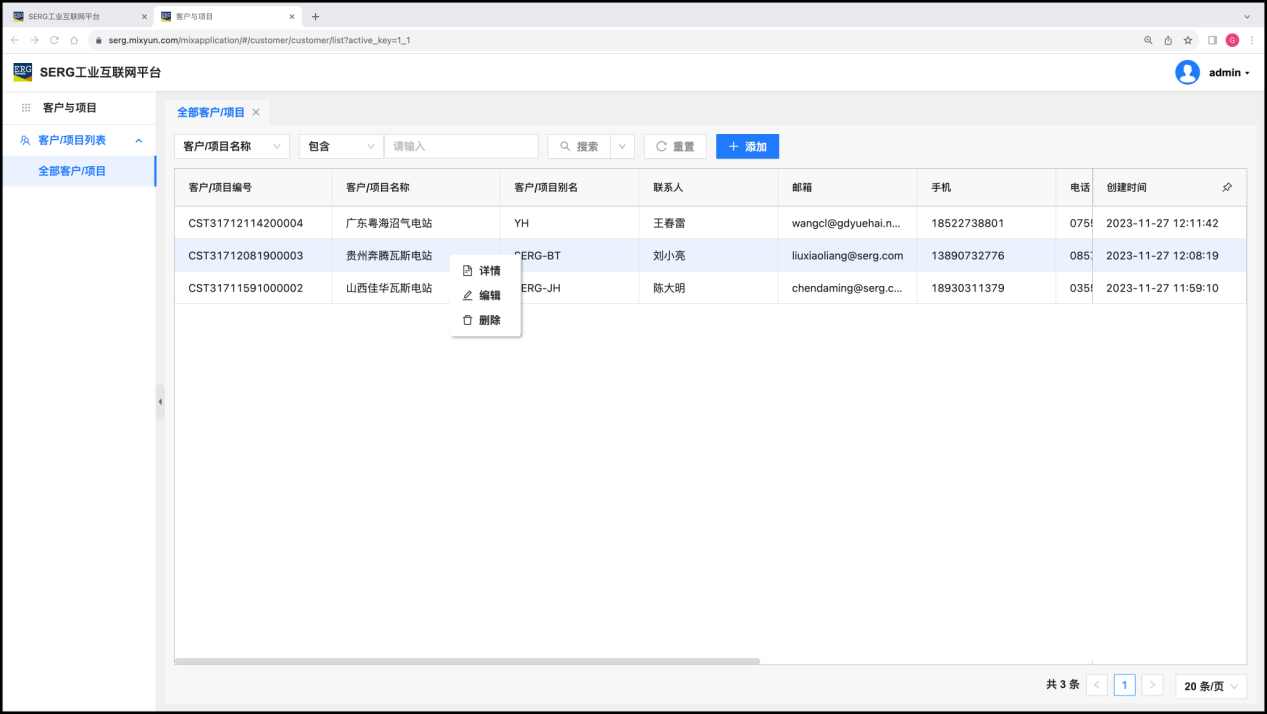Click the grid icon beside 客户与项目
Image resolution: width=1267 pixels, height=714 pixels.
tap(26, 108)
